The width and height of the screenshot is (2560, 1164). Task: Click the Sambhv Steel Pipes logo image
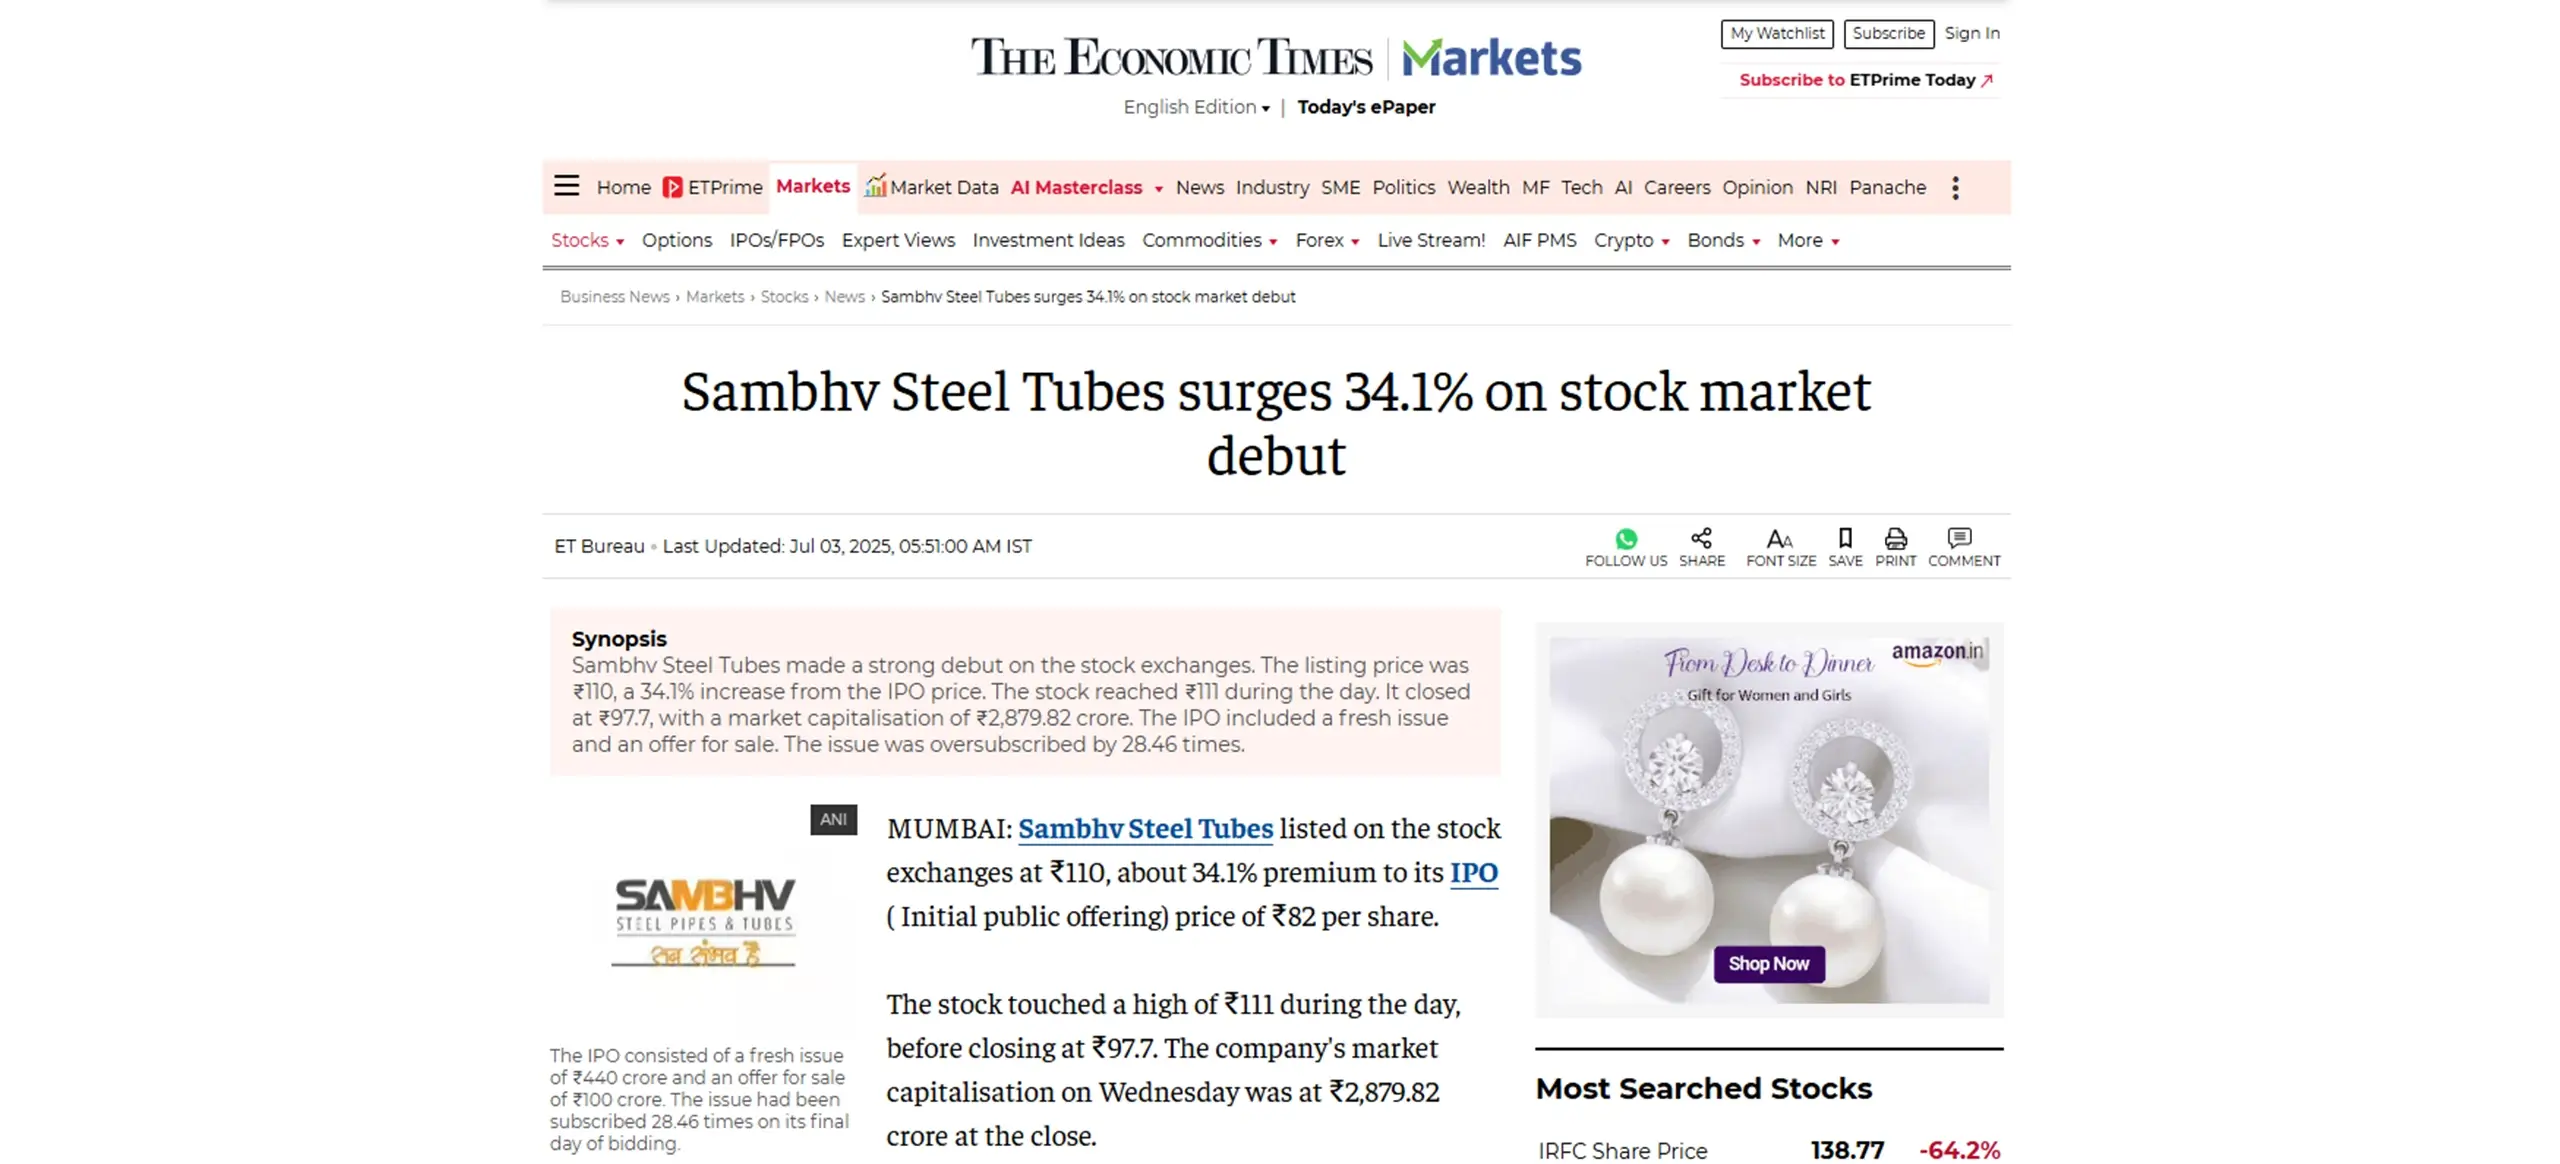click(703, 922)
